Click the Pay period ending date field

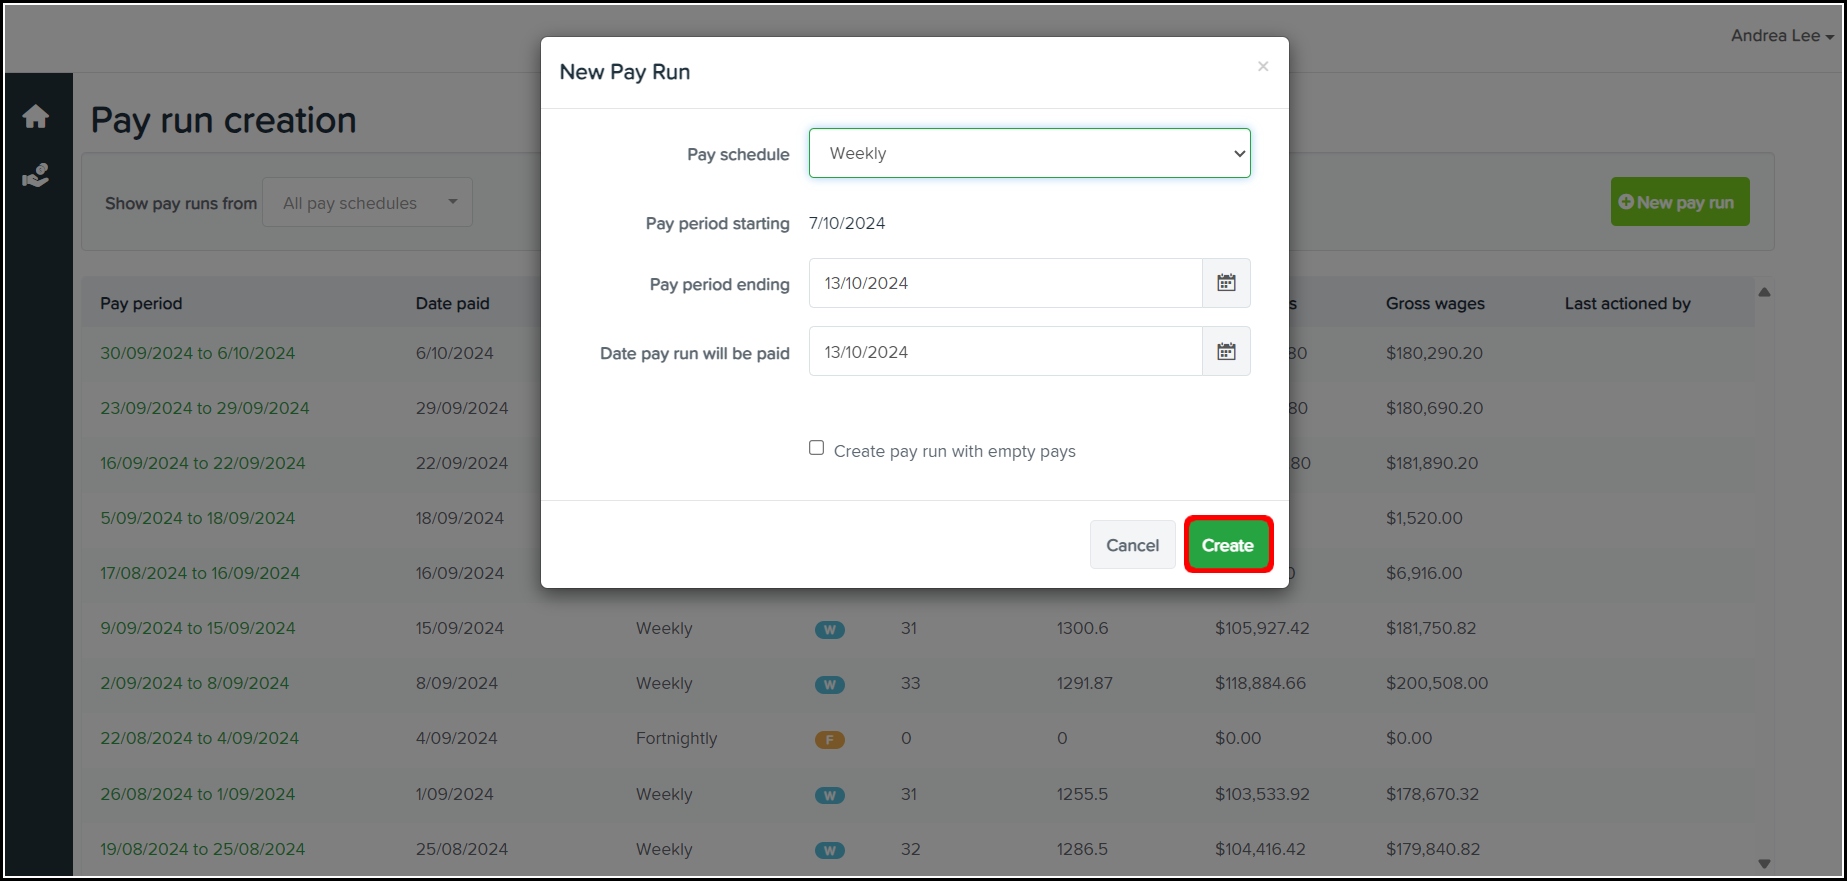pos(1005,283)
